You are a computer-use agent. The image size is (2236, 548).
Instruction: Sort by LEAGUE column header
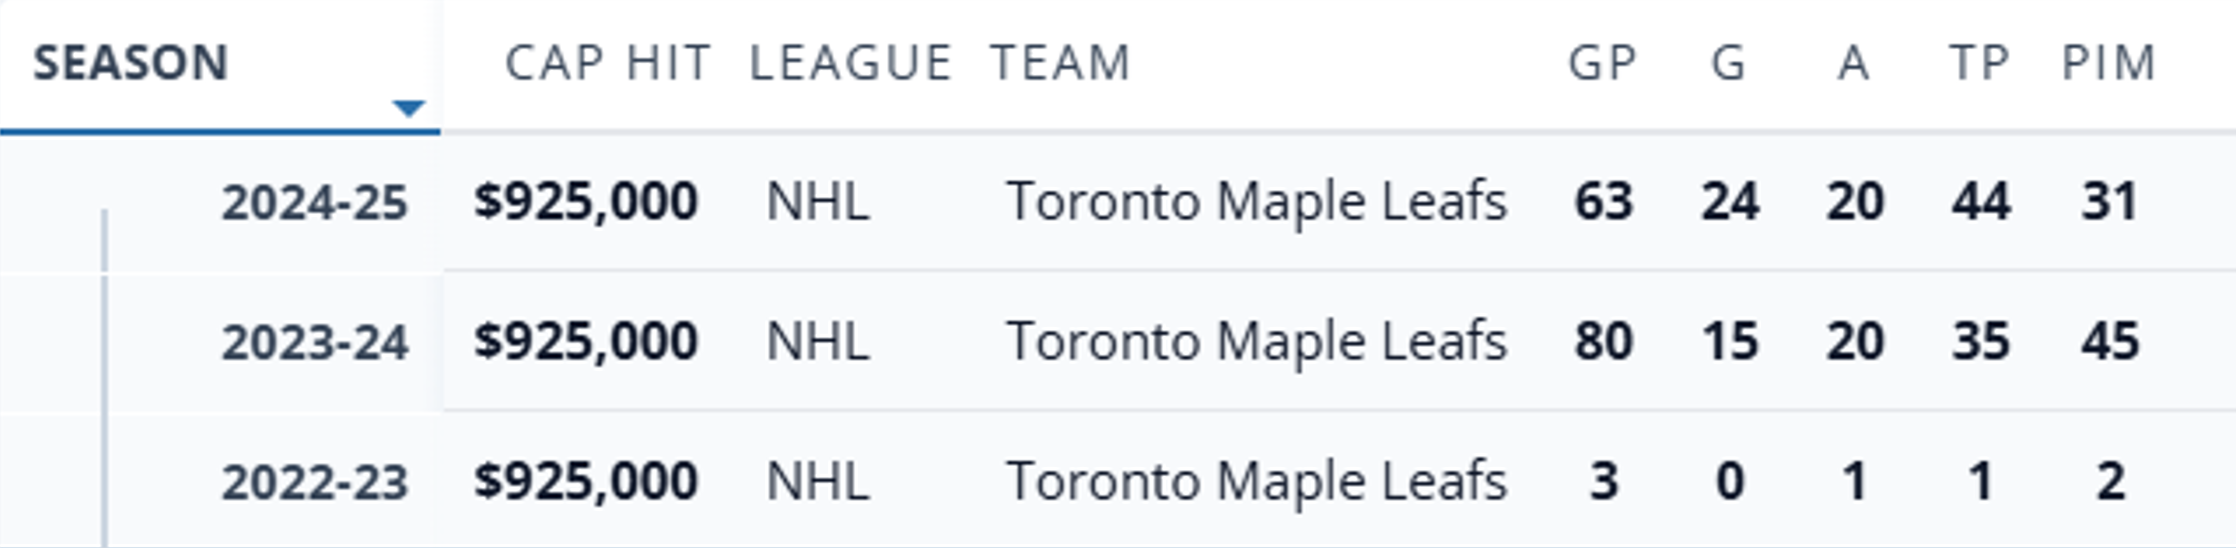click(x=850, y=63)
